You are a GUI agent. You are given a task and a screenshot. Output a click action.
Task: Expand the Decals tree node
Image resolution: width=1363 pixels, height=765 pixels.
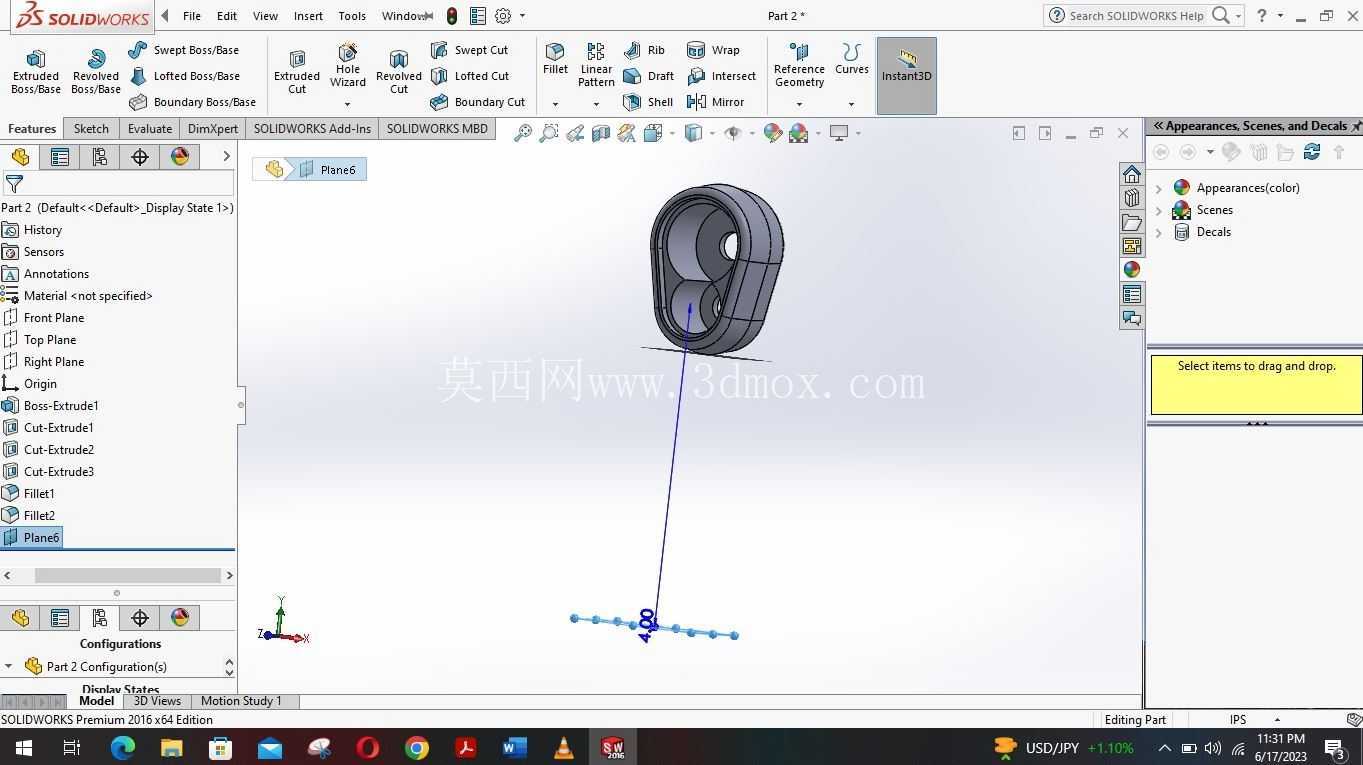1159,232
